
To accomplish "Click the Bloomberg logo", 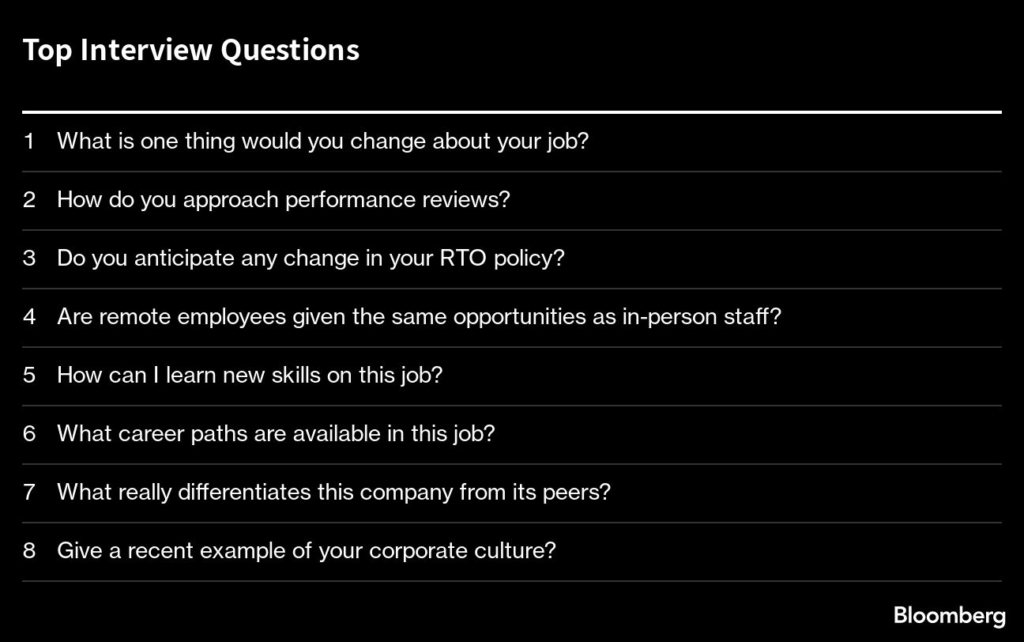I will pos(949,615).
